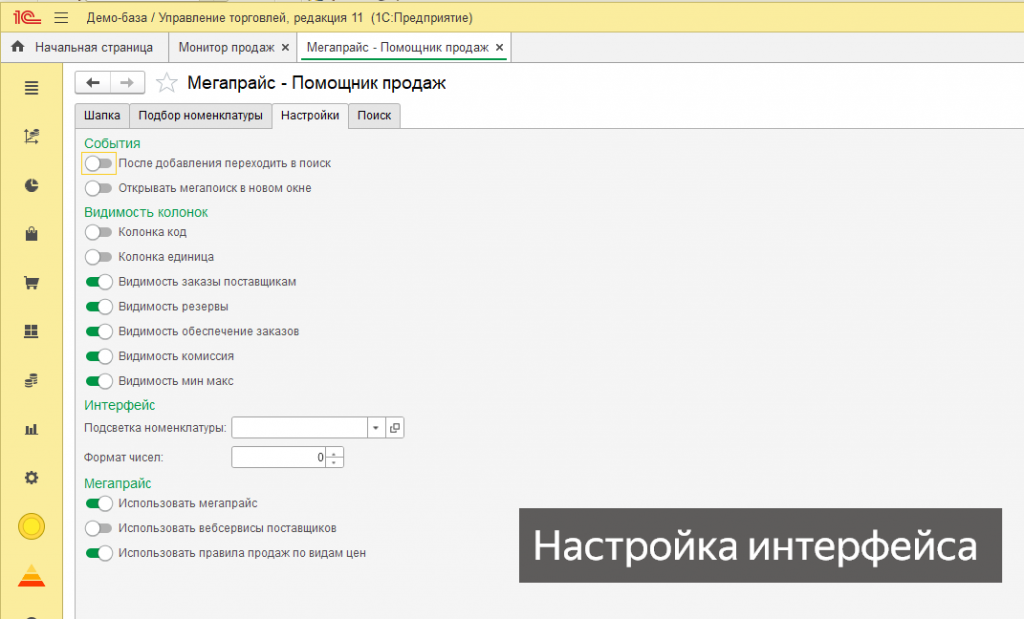Toggle Открывать мегапоиск в новом окне
This screenshot has width=1024, height=619.
99,188
